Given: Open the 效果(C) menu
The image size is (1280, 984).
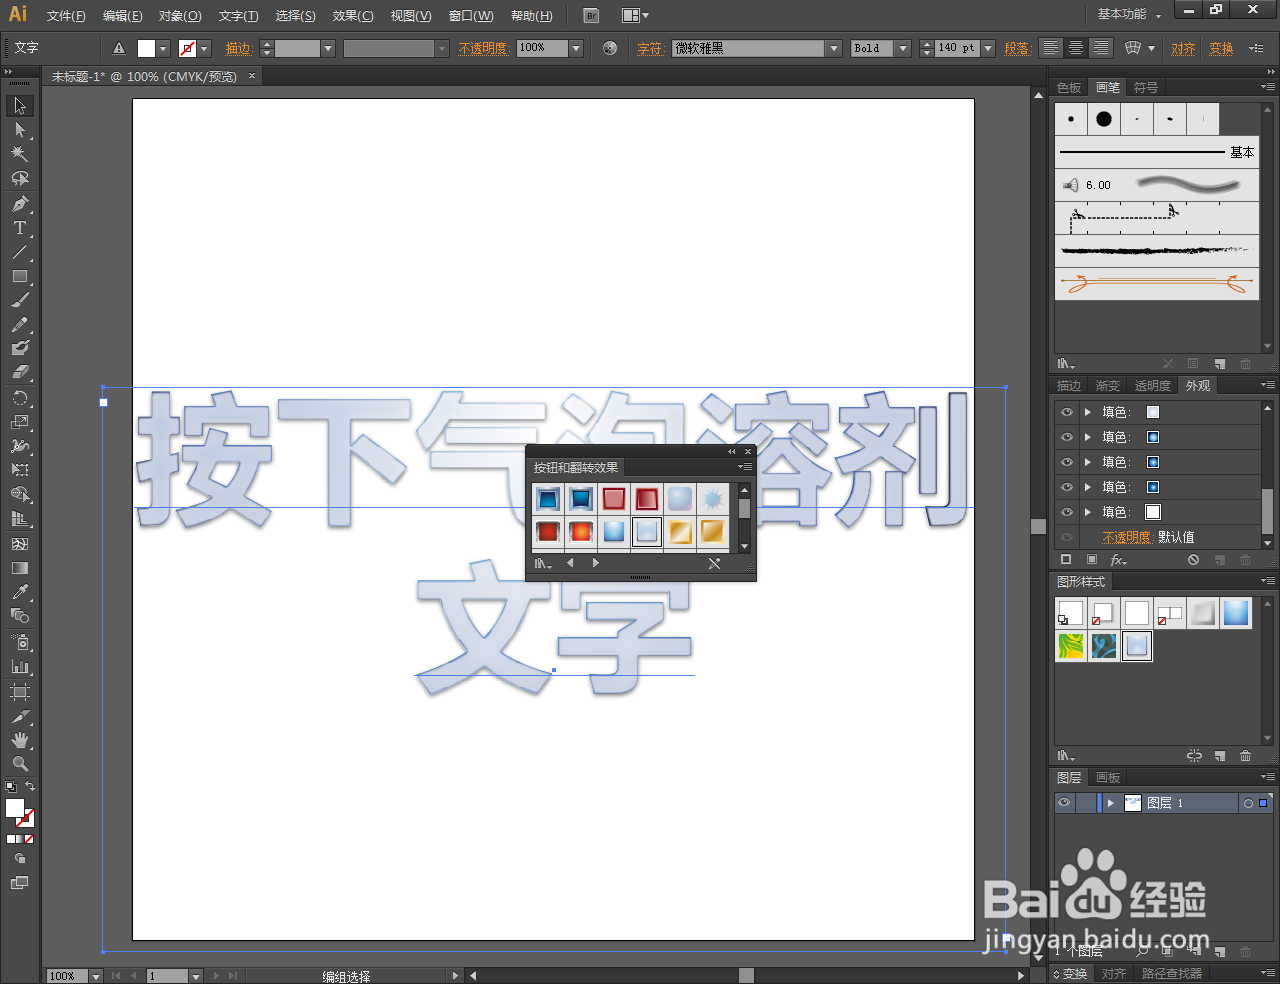Looking at the screenshot, I should coord(353,16).
